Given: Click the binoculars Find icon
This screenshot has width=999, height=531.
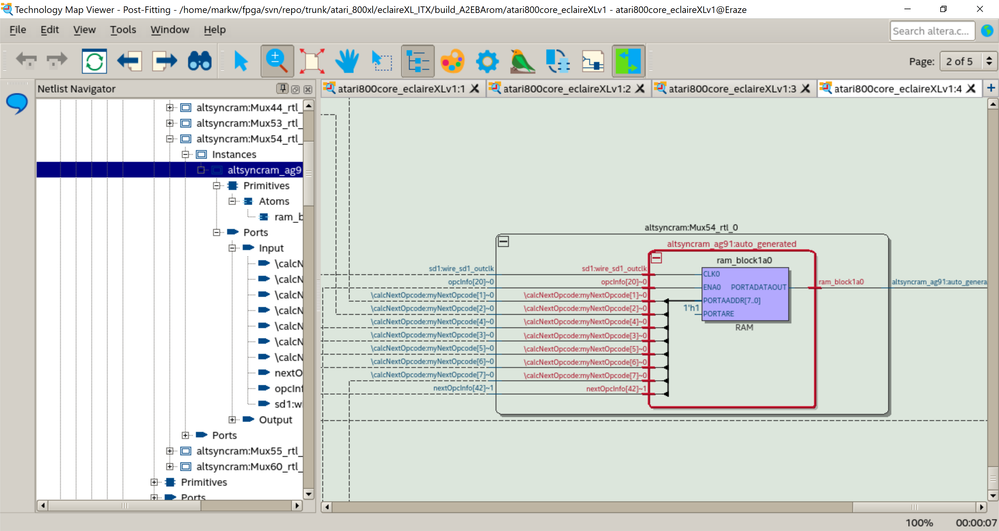Looking at the screenshot, I should [x=200, y=61].
